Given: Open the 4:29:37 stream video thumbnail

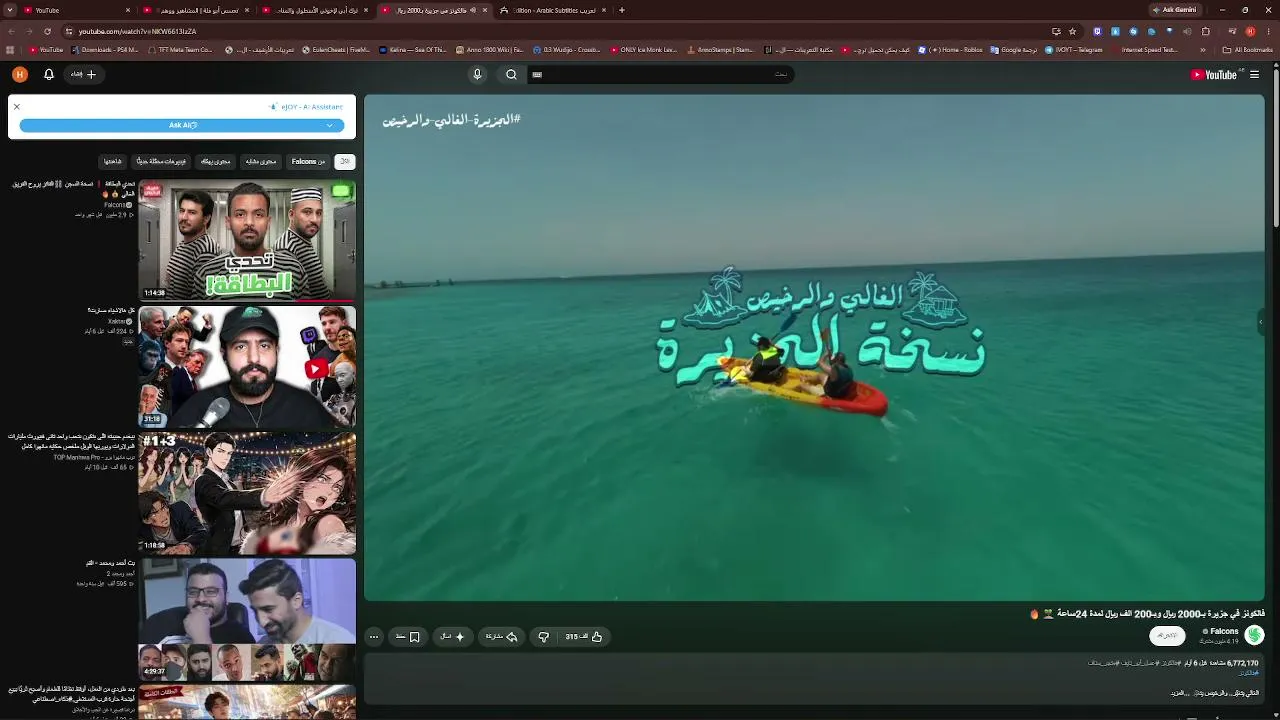Looking at the screenshot, I should click(x=247, y=619).
